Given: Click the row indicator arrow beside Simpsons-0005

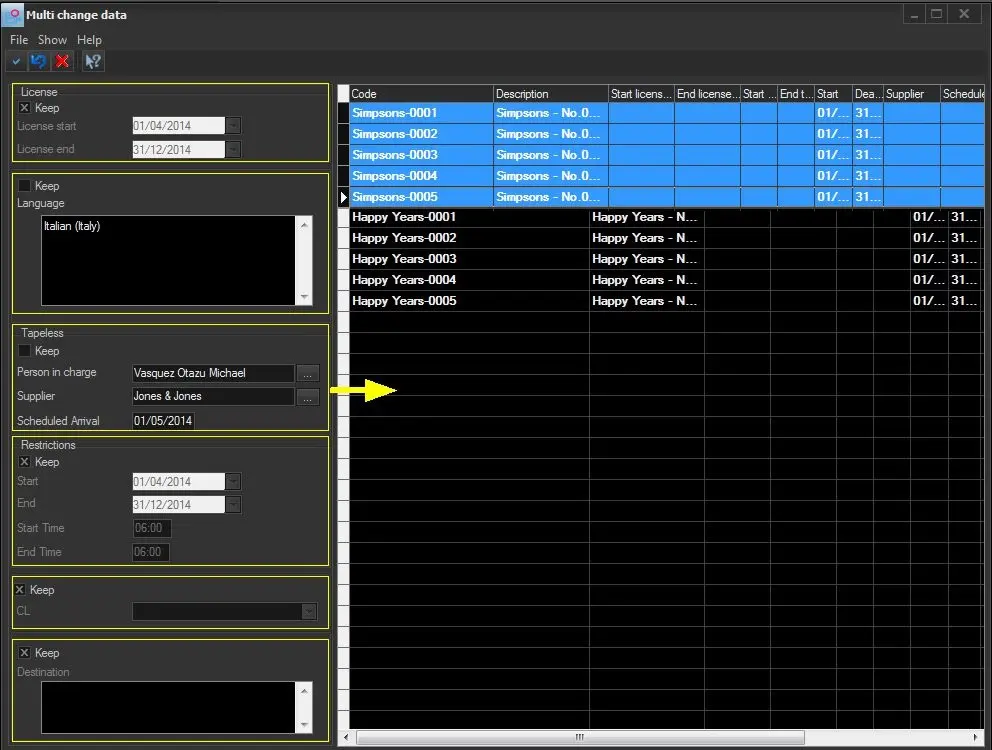Looking at the screenshot, I should click(x=344, y=198).
